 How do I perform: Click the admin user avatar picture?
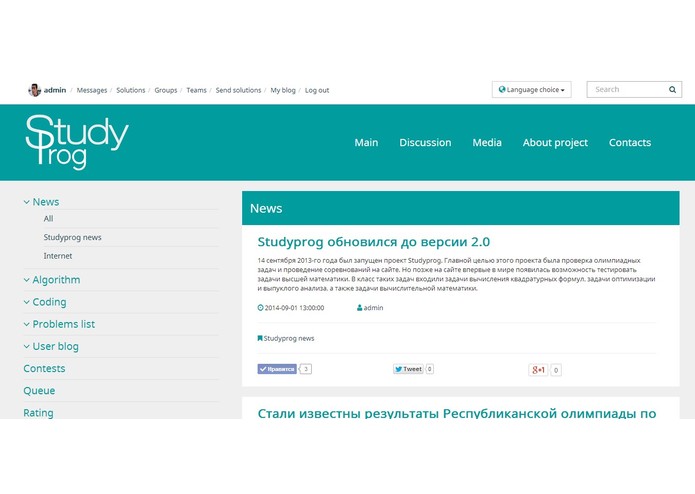34,90
